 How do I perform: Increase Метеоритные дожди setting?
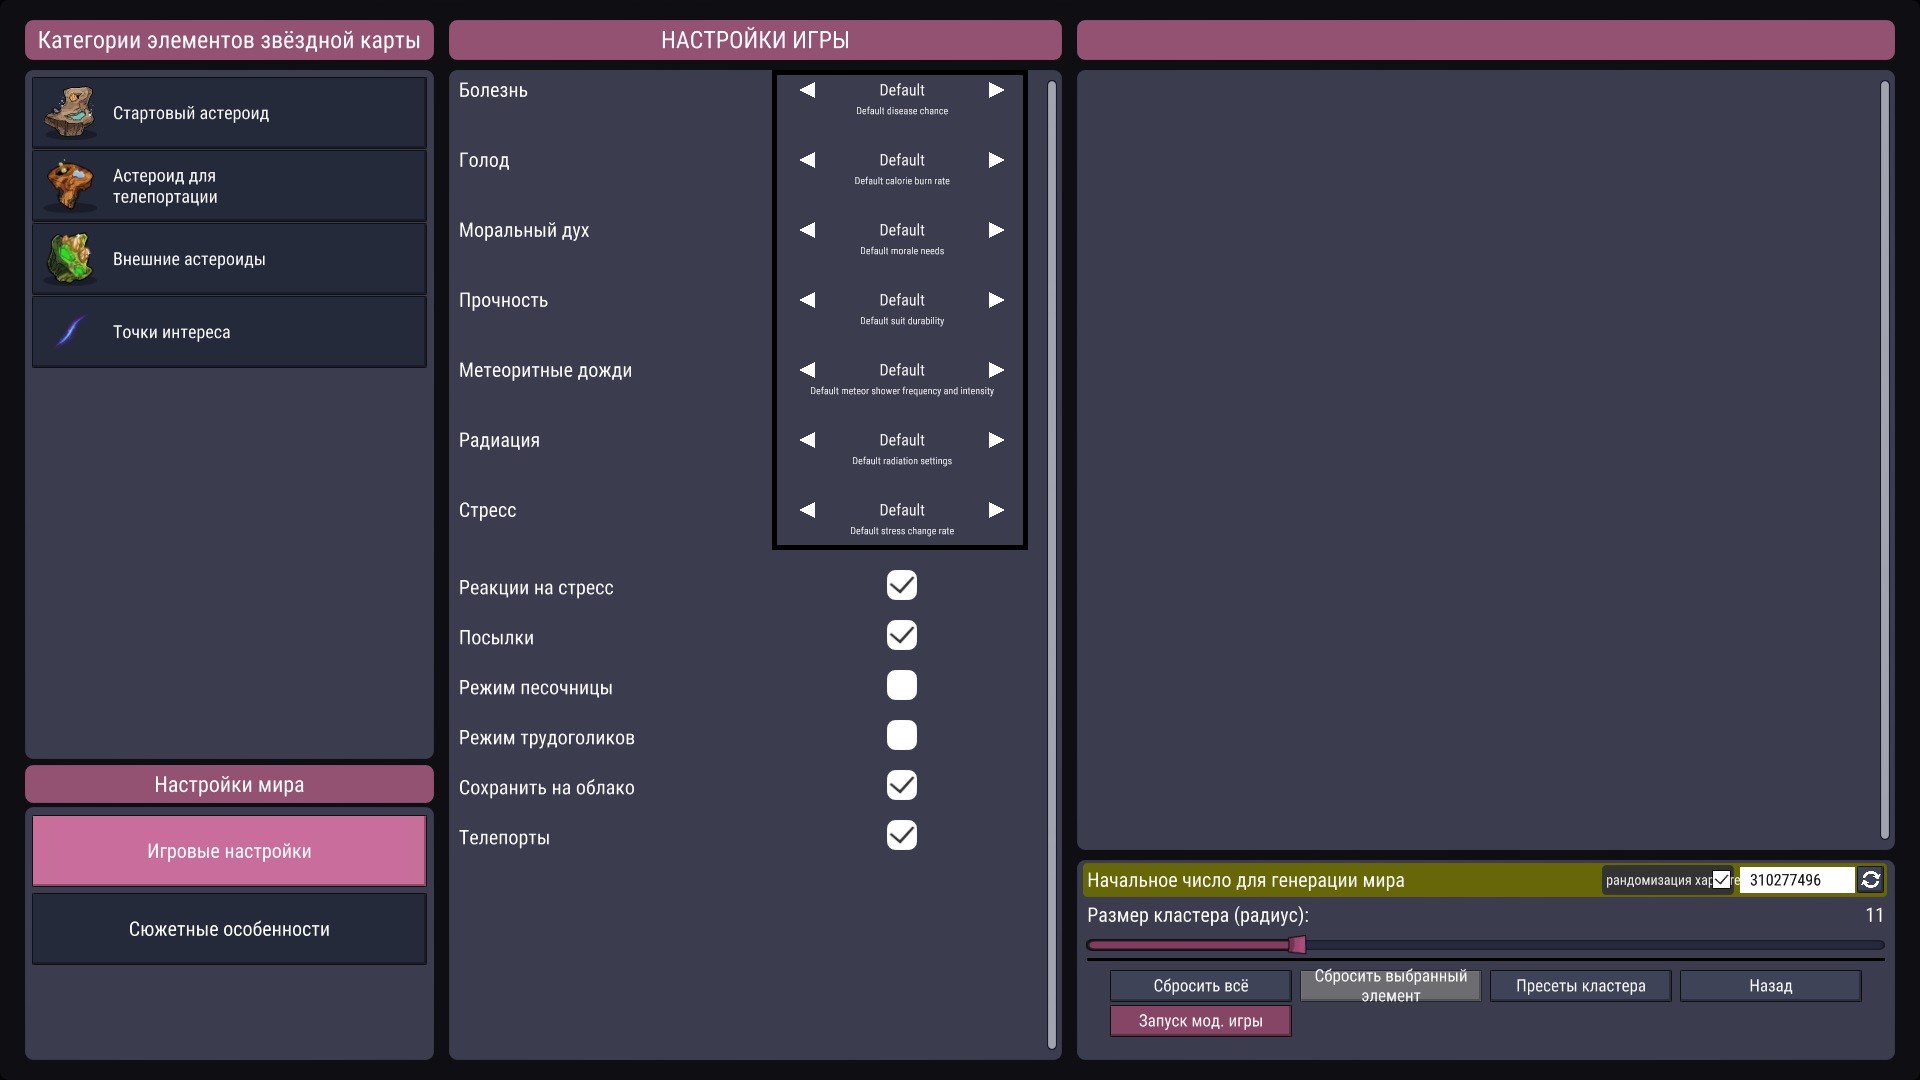click(996, 369)
